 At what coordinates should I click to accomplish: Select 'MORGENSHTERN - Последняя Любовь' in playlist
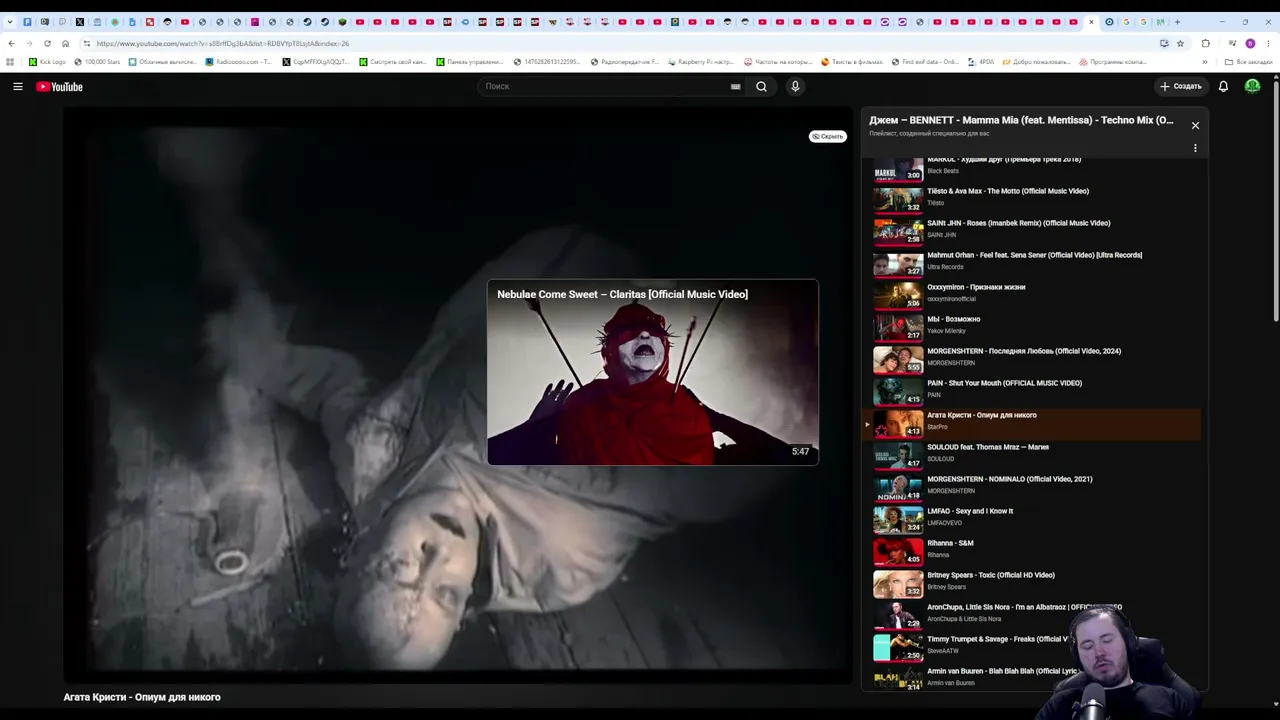point(1031,359)
